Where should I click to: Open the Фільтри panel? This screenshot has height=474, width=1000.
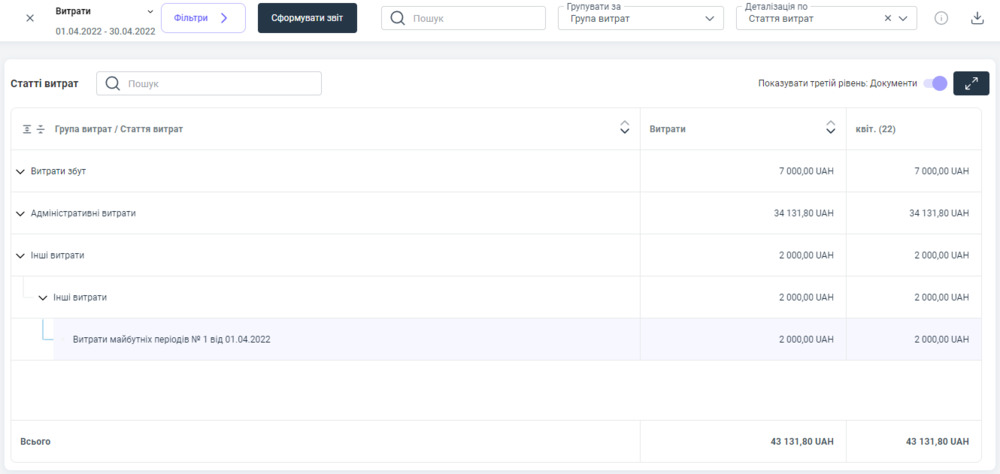(203, 18)
